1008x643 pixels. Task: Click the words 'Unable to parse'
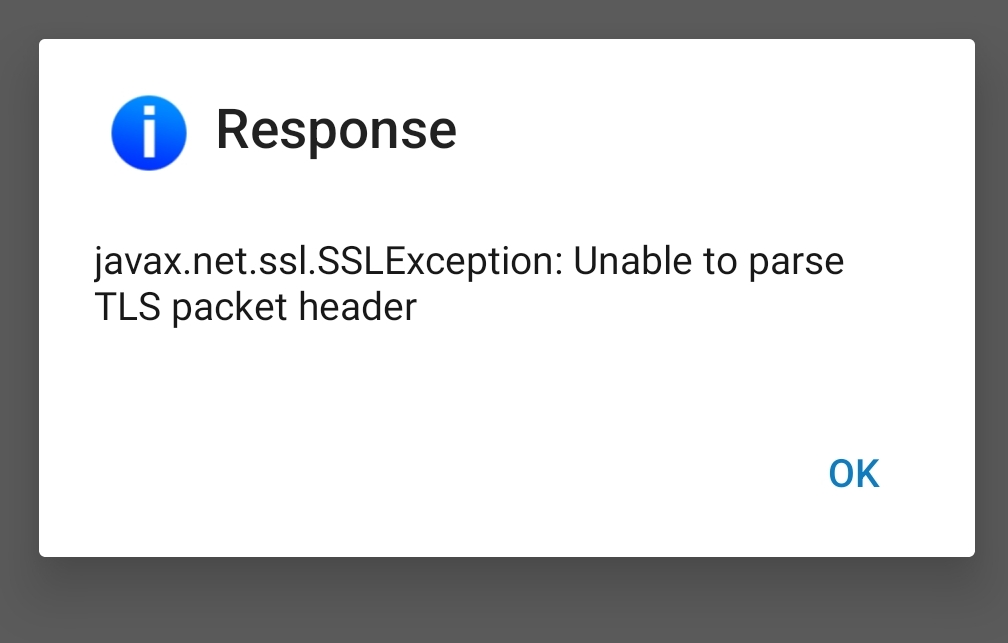(x=708, y=262)
